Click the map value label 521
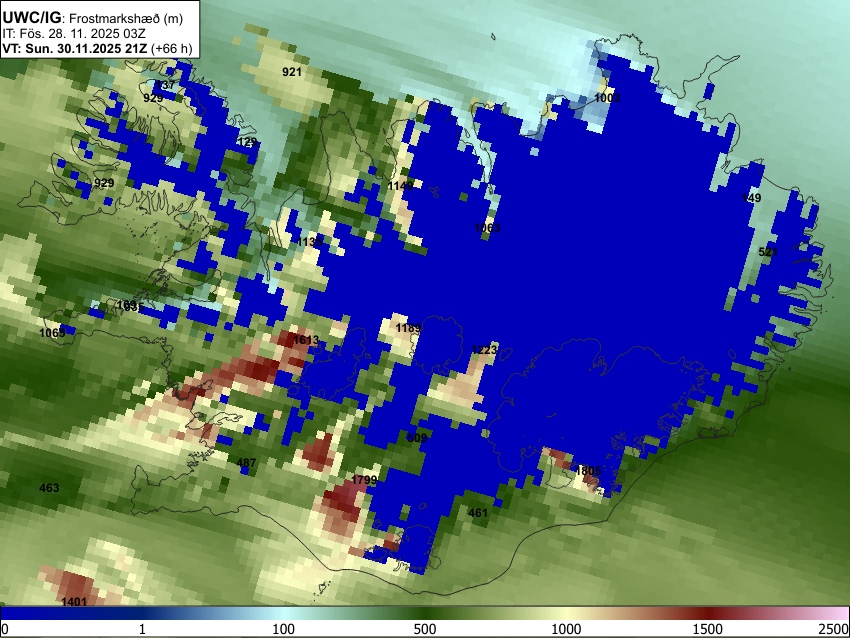The height and width of the screenshot is (638, 850). (768, 252)
